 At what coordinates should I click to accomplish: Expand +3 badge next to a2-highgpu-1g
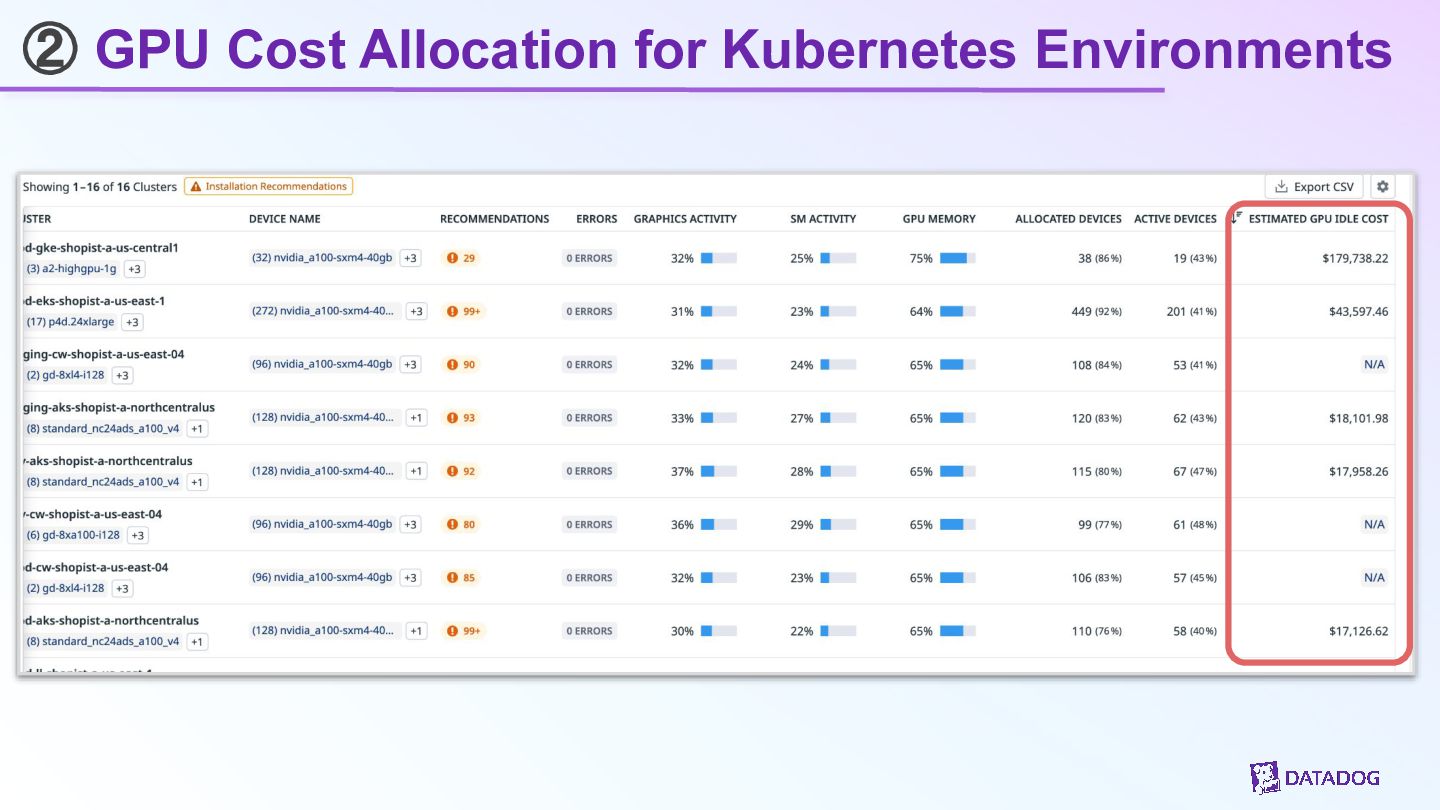pyautogui.click(x=135, y=269)
